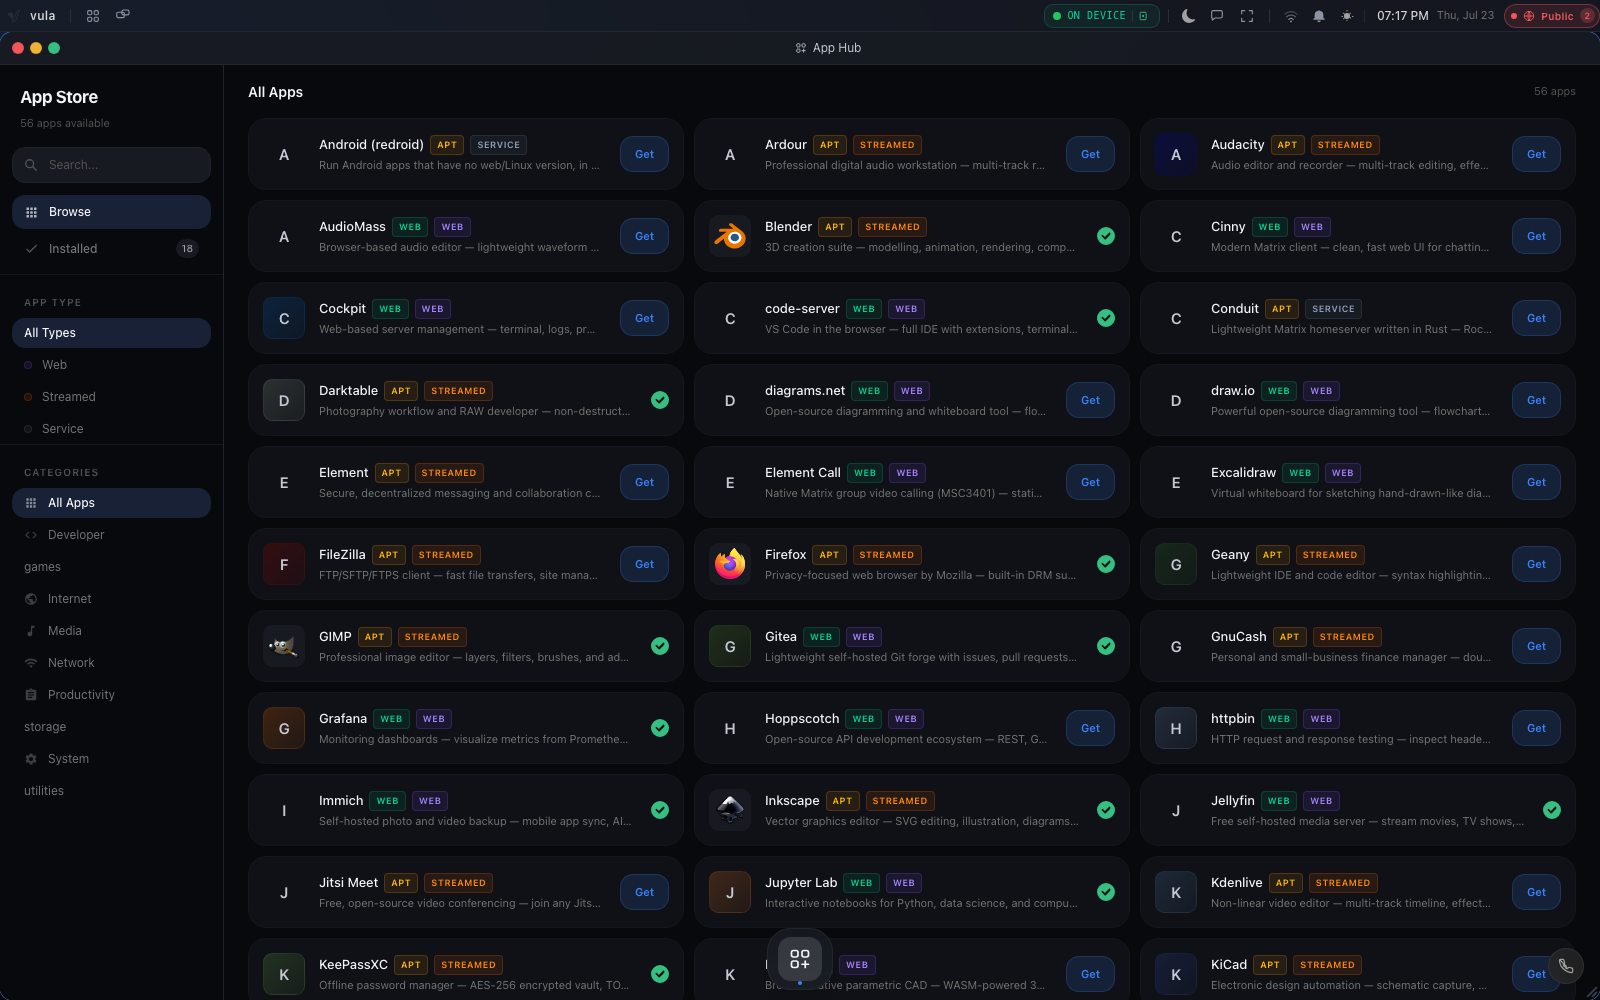Select the FileZilla letter icon
This screenshot has height=1000, width=1600.
click(x=284, y=565)
